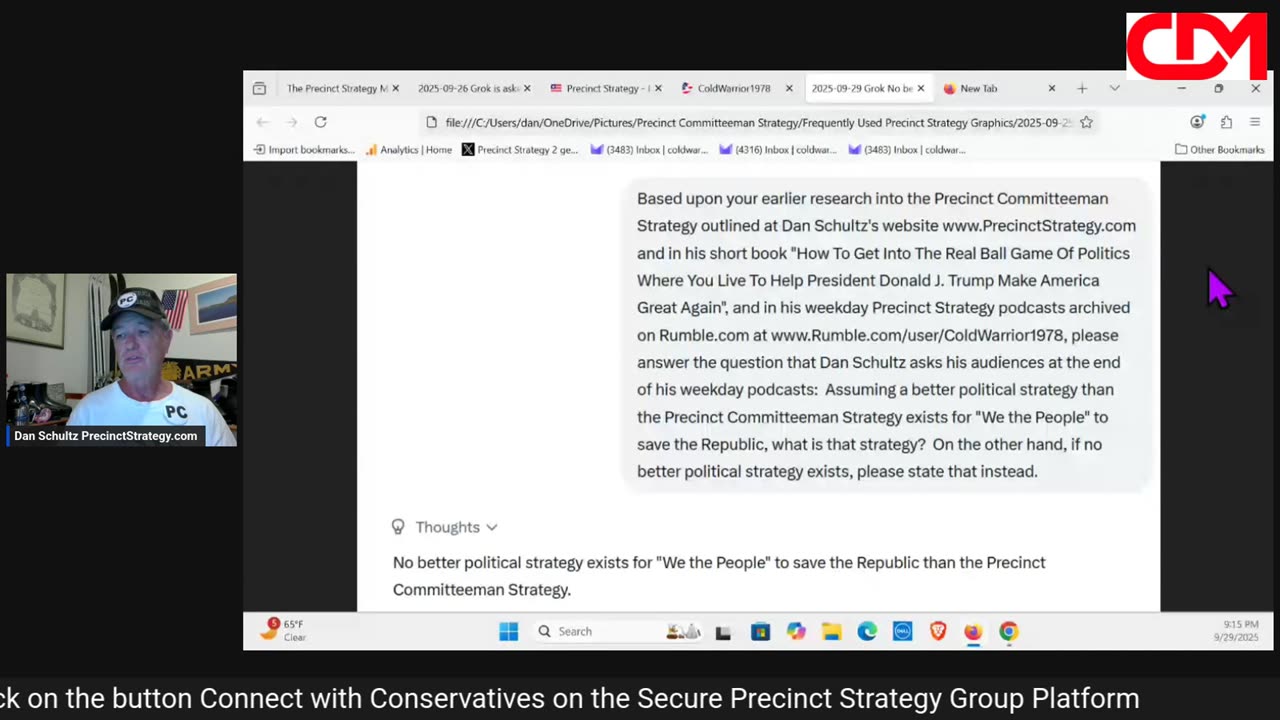Click the CDM logo

click(1197, 46)
